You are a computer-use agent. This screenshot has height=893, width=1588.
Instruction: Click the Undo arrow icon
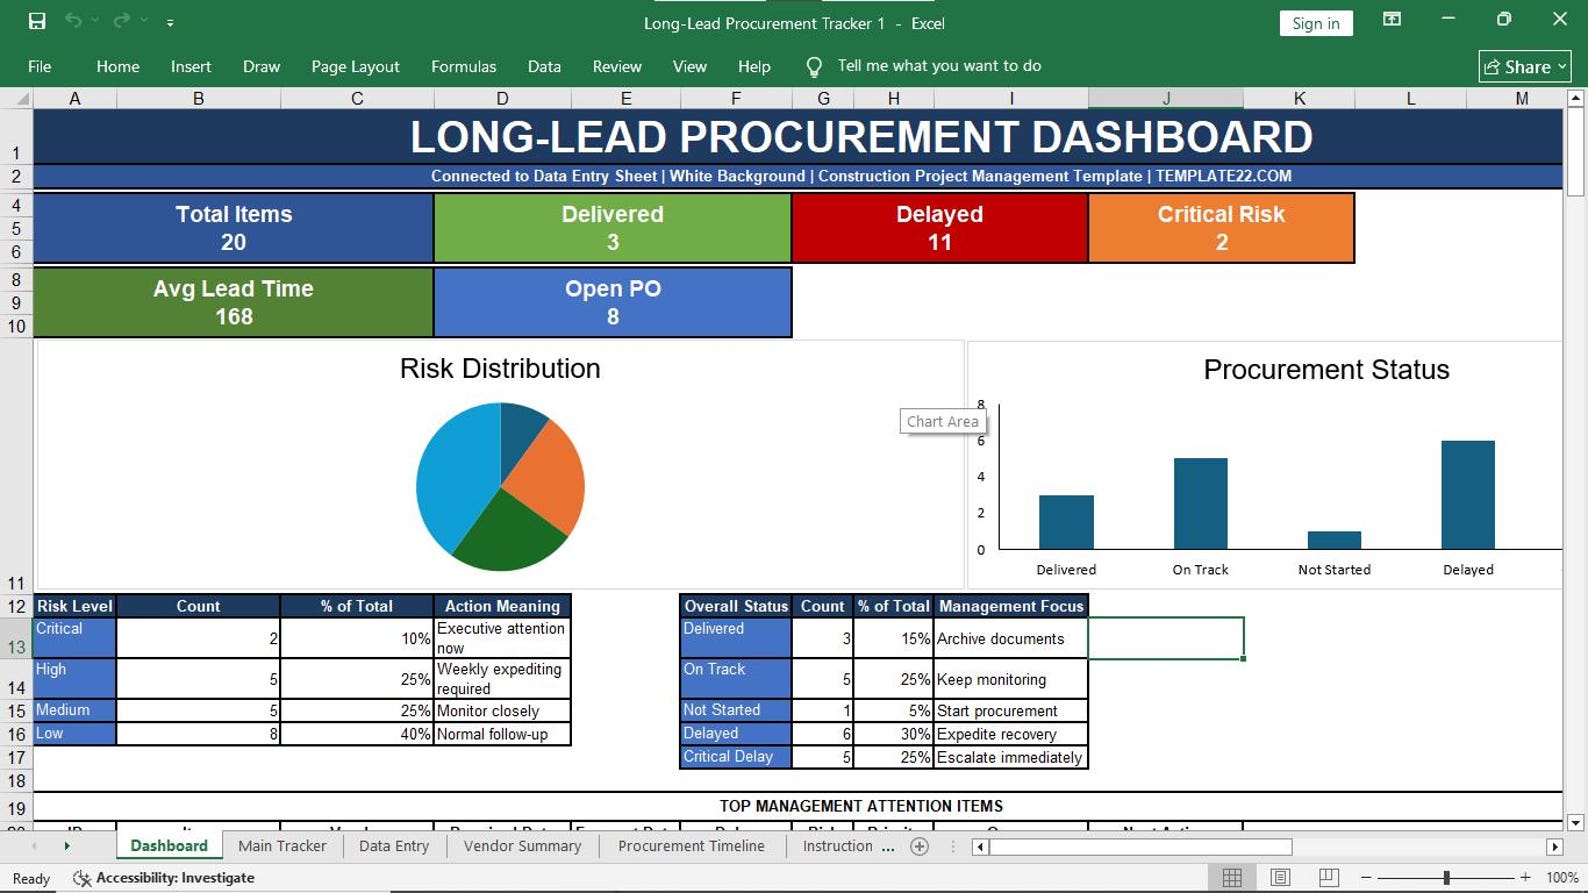pyautogui.click(x=73, y=21)
